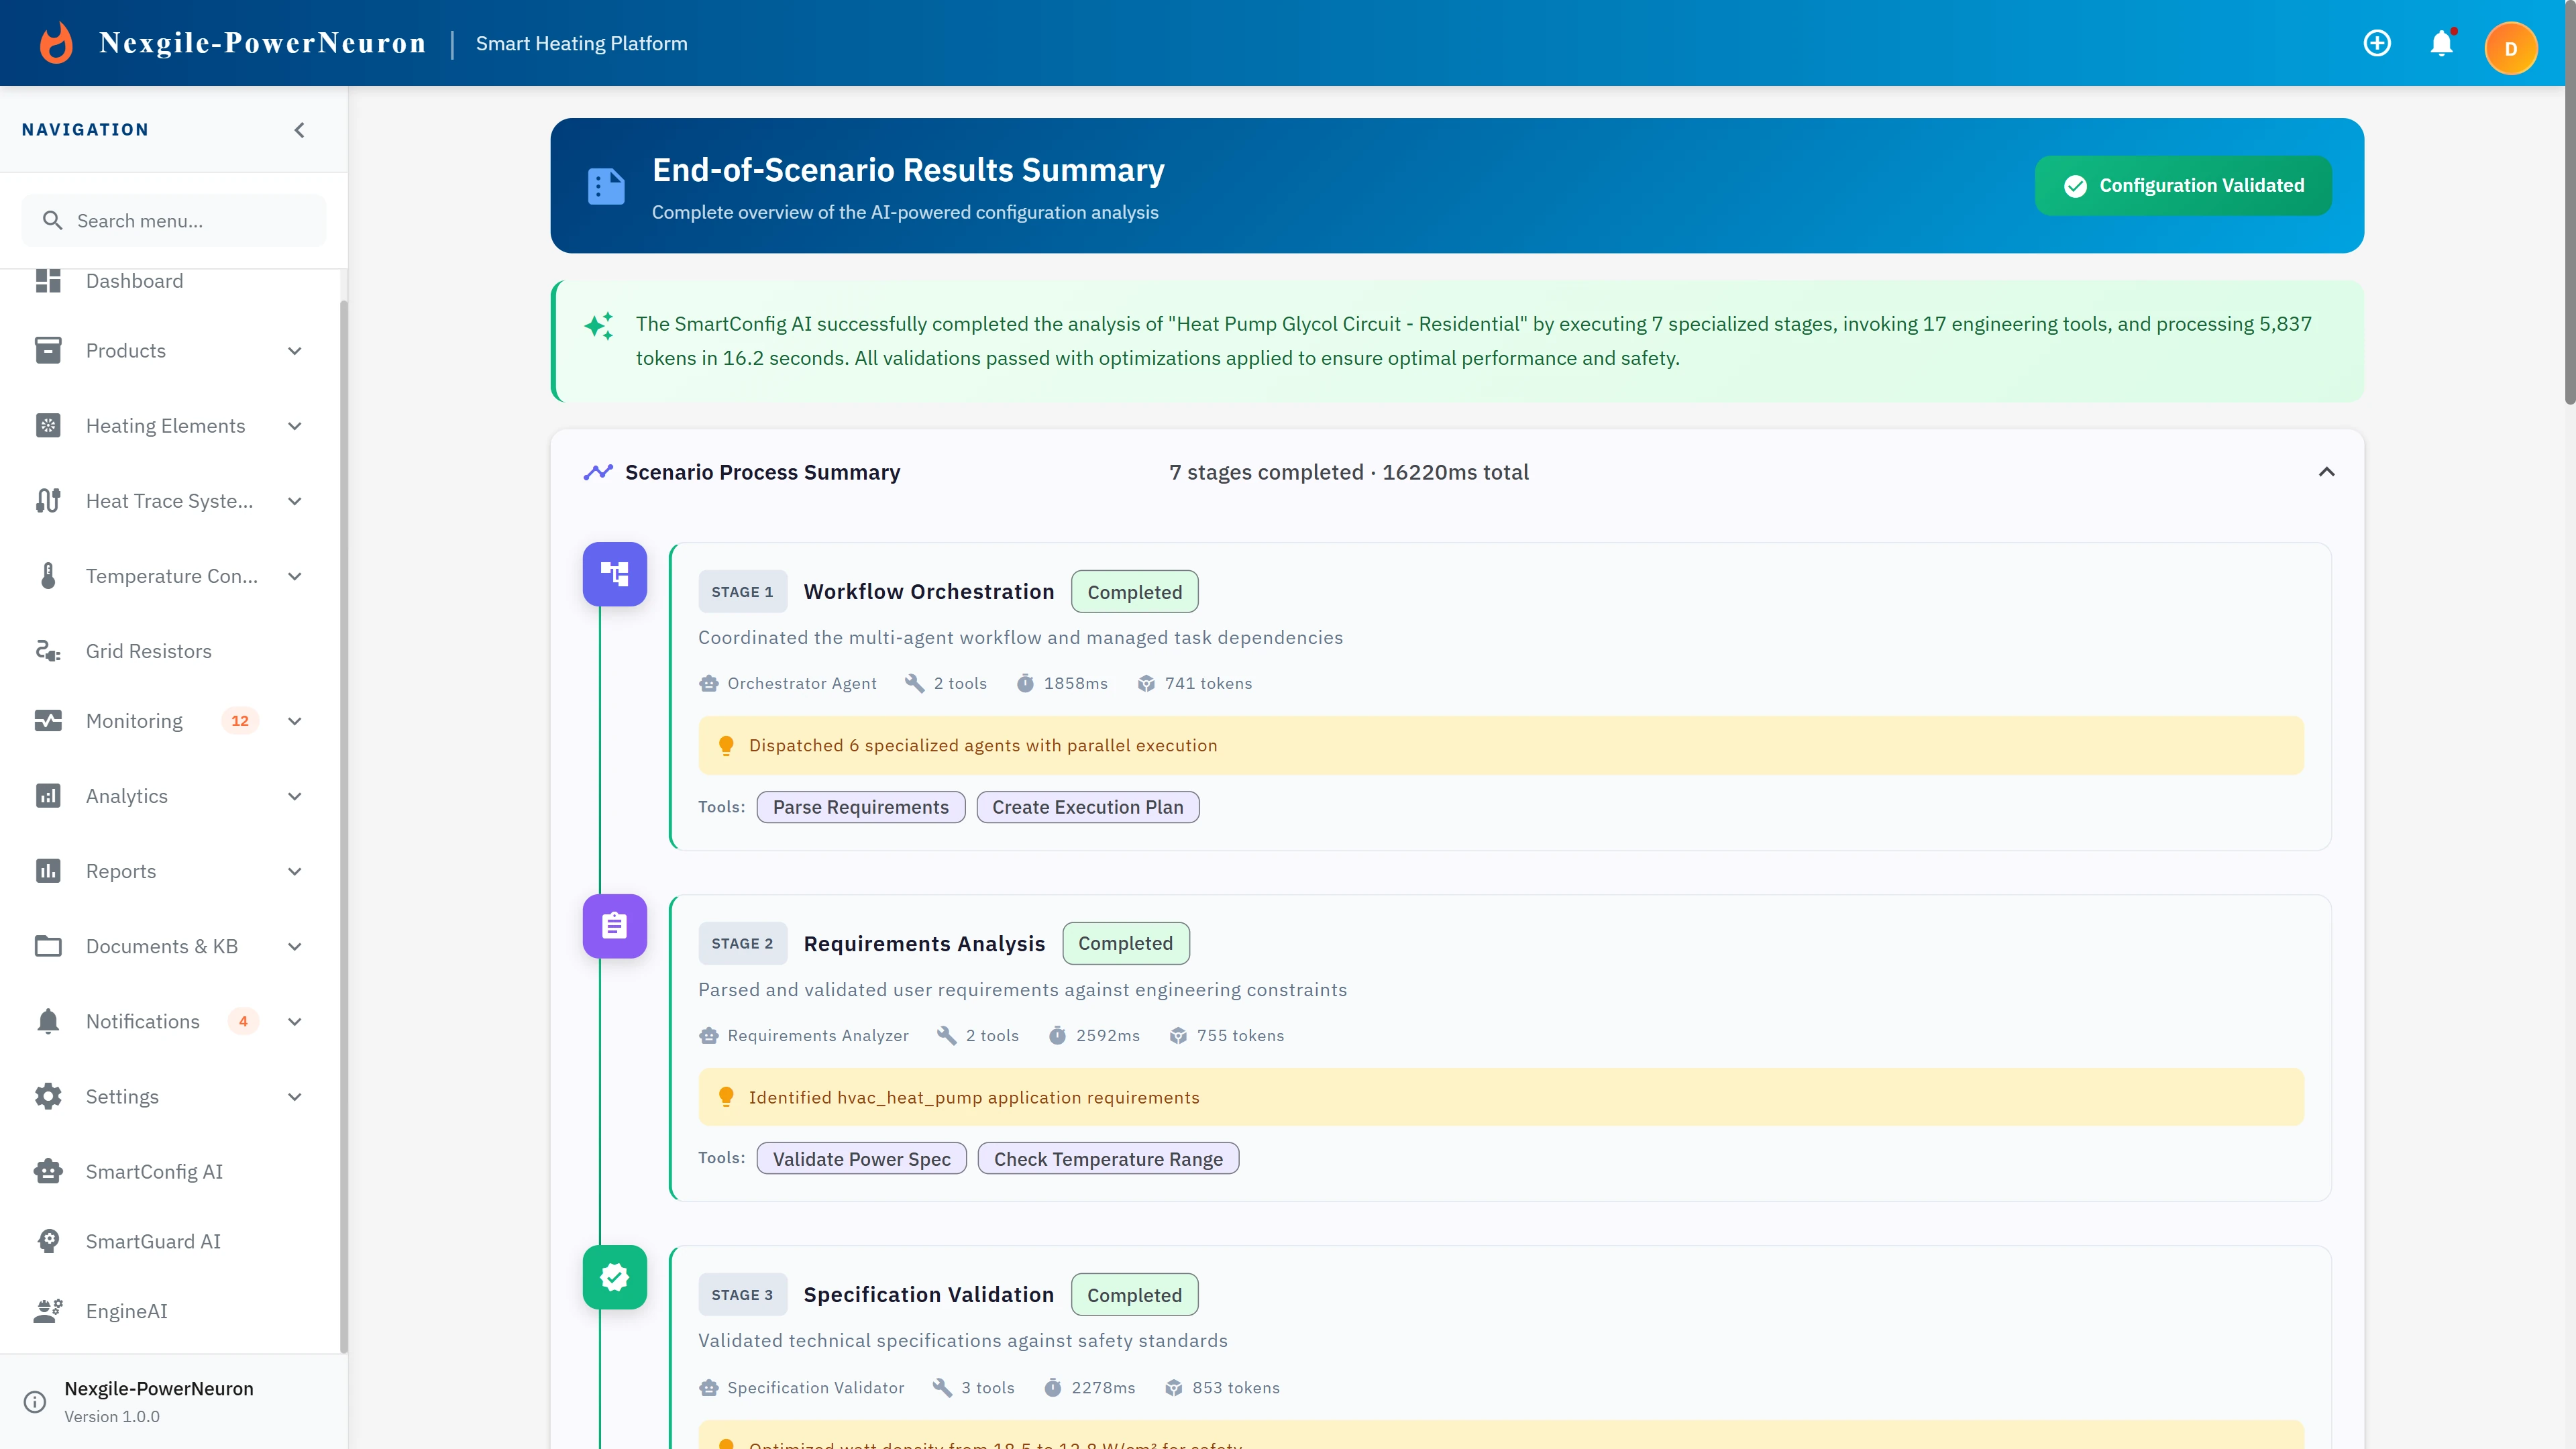This screenshot has width=2576, height=1449.
Task: Click the Configuration Validated badge
Action: (x=2183, y=185)
